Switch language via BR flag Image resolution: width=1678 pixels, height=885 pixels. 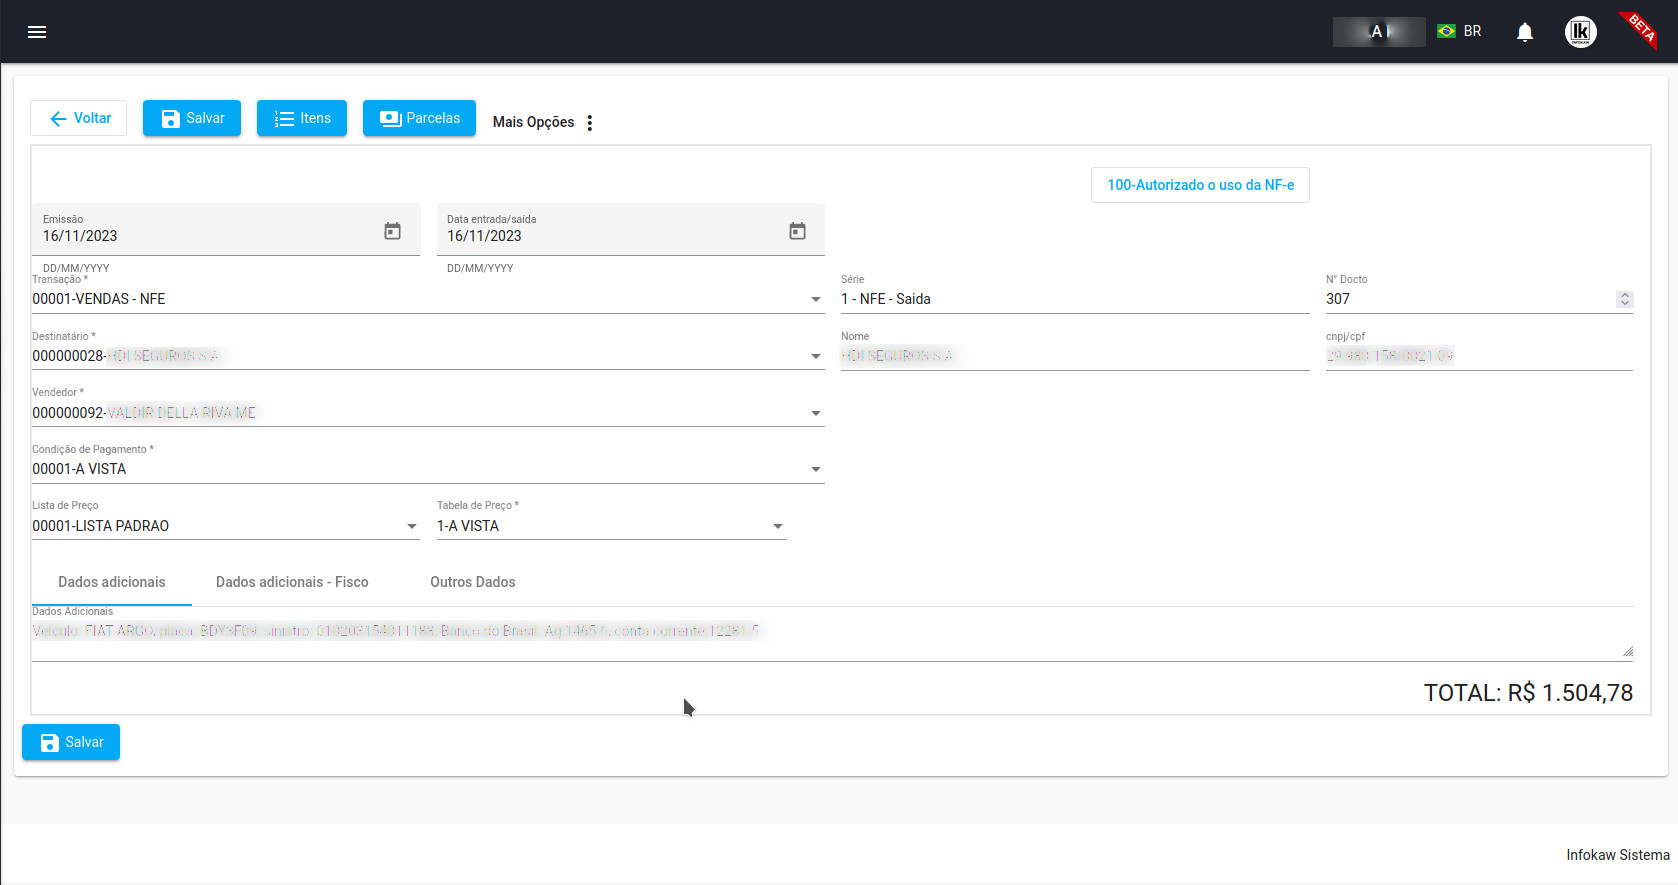click(x=1459, y=31)
